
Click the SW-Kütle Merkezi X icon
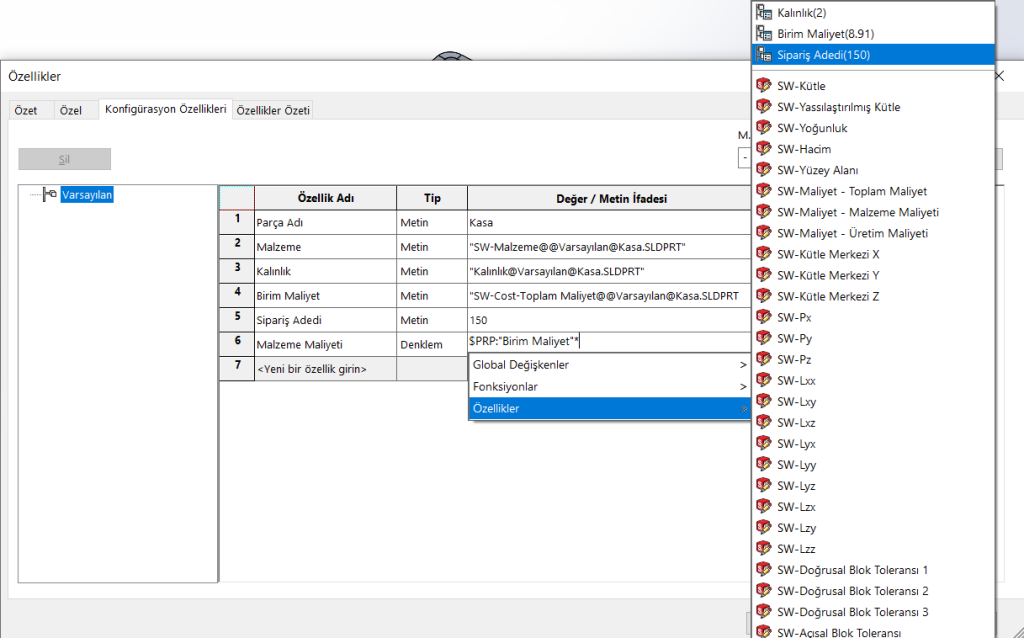pyautogui.click(x=764, y=254)
